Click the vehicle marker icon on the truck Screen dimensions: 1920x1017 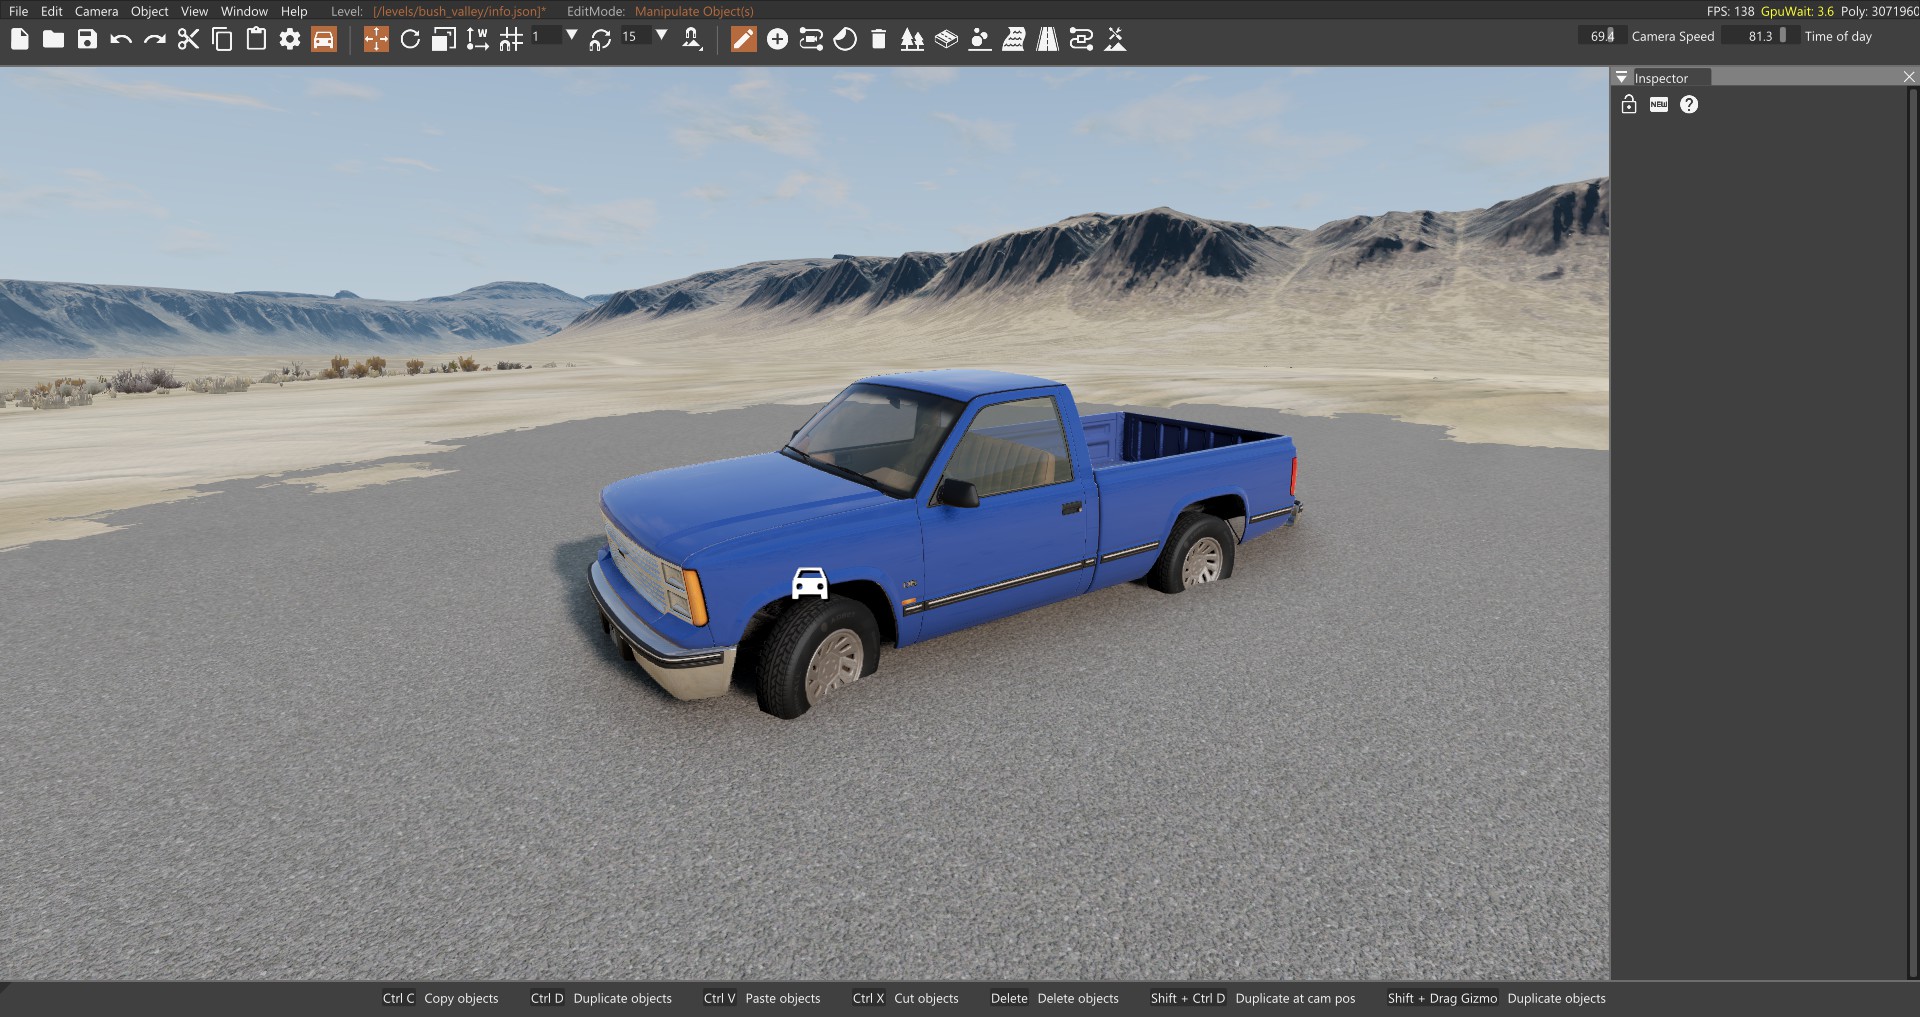click(x=810, y=583)
